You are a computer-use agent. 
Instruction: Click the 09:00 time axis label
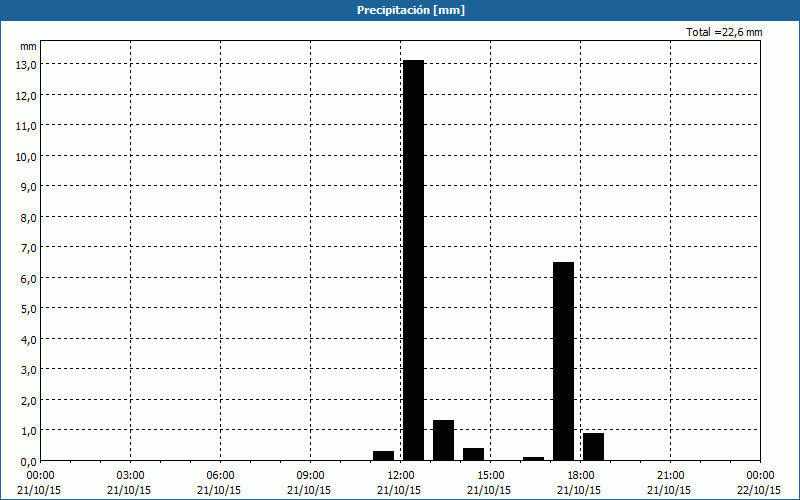[x=311, y=476]
